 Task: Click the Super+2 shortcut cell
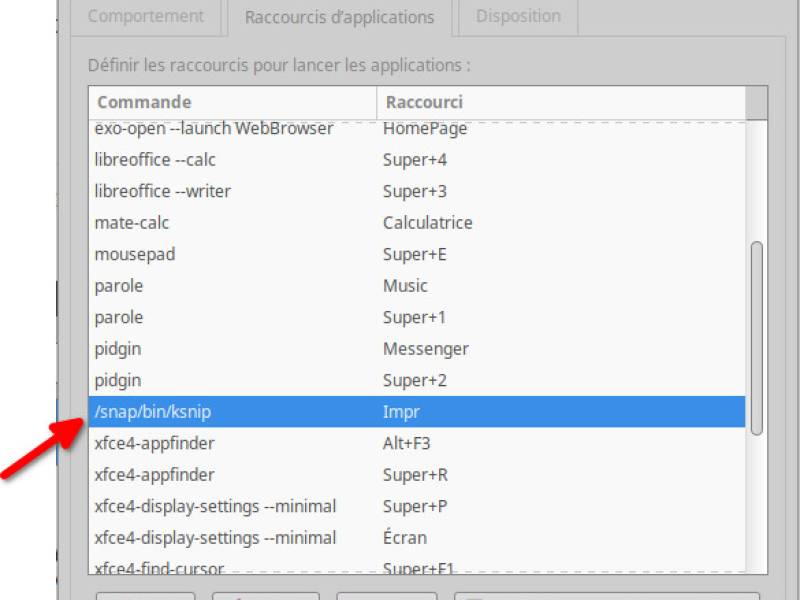(414, 381)
